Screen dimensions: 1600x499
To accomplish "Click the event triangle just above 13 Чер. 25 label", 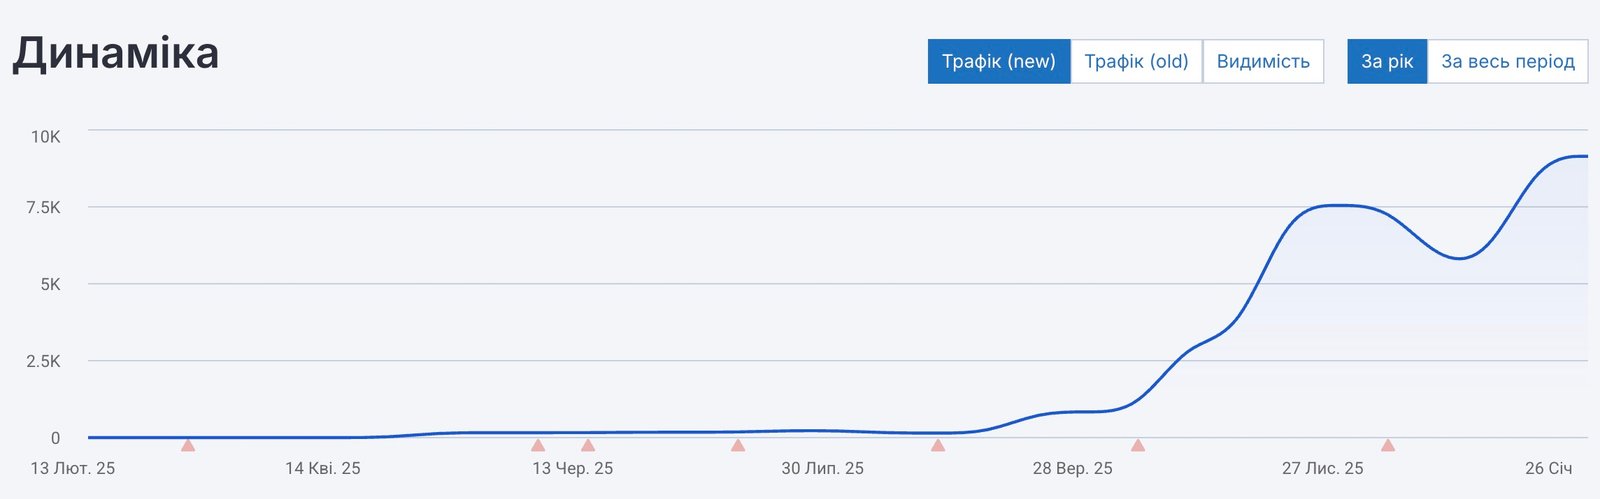I will point(538,445).
